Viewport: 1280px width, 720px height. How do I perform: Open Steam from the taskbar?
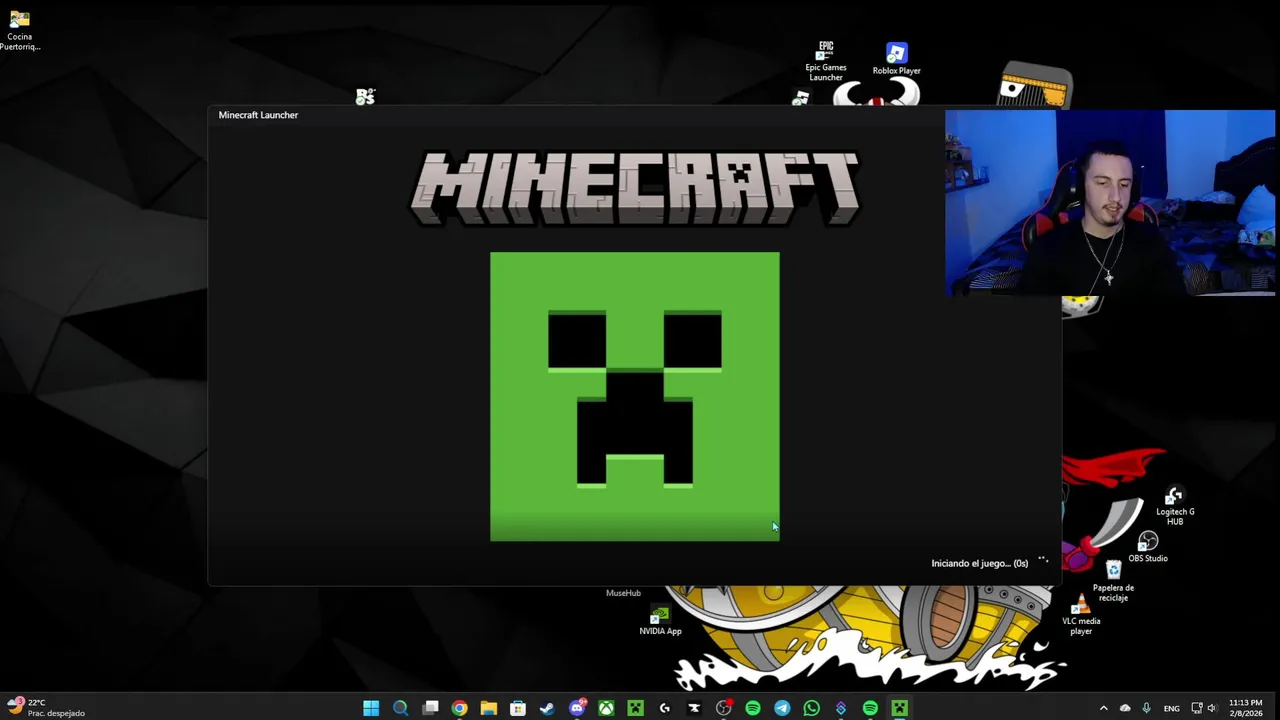(547, 708)
